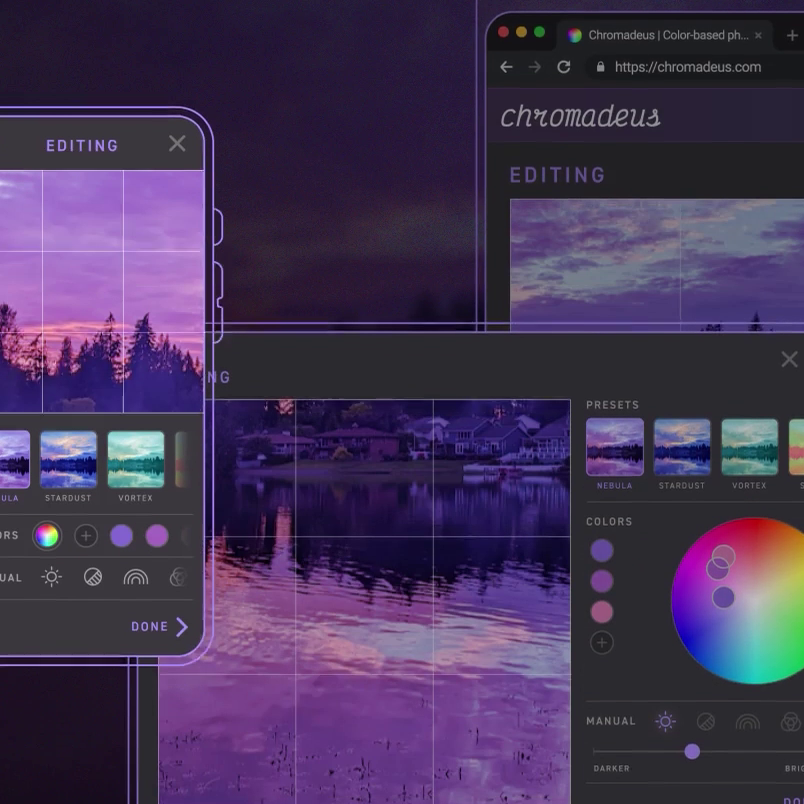The width and height of the screenshot is (804, 804).
Task: Go back using browser back arrow
Action: 506,67
